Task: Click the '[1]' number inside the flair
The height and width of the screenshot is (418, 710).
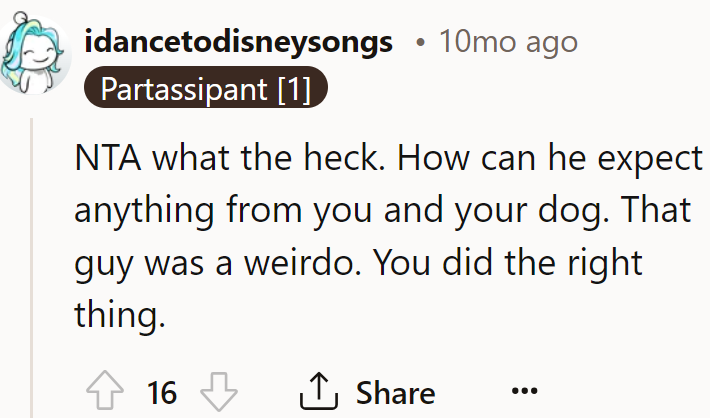Action: pos(294,89)
